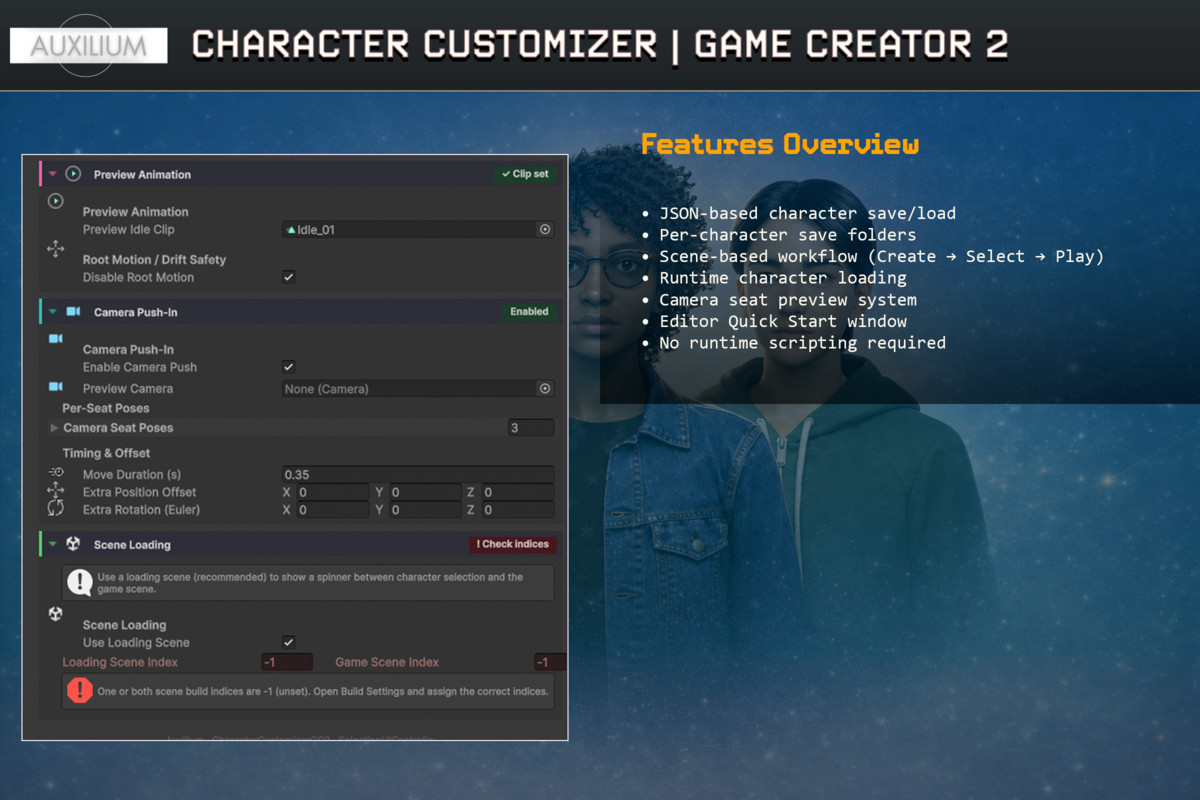The width and height of the screenshot is (1200, 800).
Task: Click the Unity cube icon in Scene Loading header
Action: coord(73,544)
